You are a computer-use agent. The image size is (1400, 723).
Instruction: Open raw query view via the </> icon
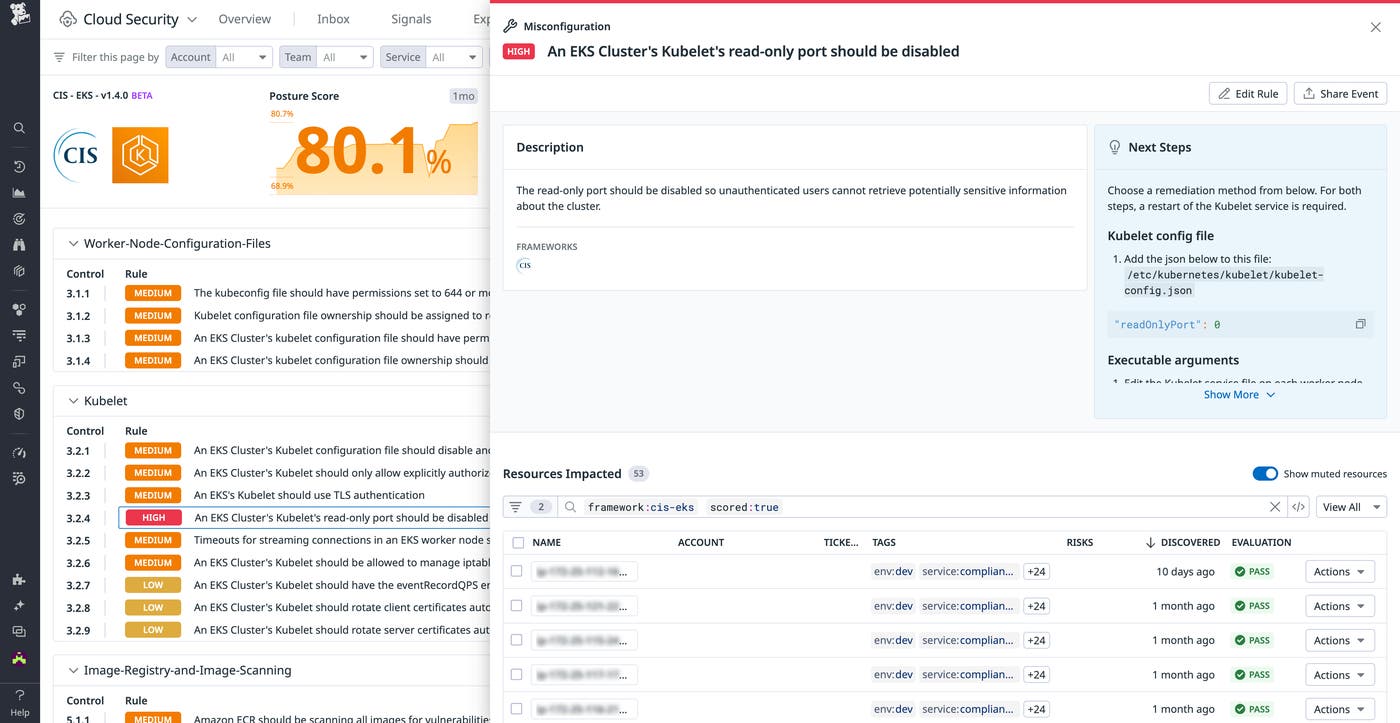coord(1298,506)
